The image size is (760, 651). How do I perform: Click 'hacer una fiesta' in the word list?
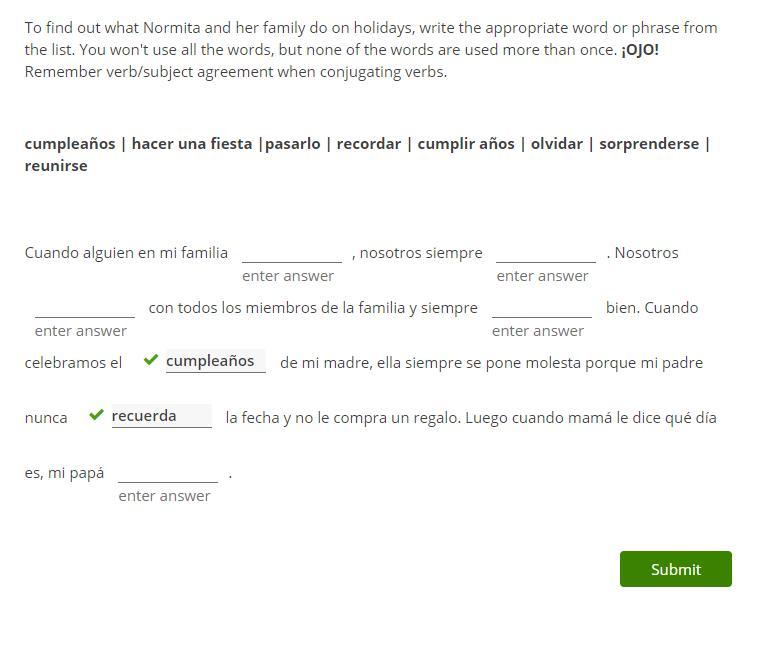[192, 143]
